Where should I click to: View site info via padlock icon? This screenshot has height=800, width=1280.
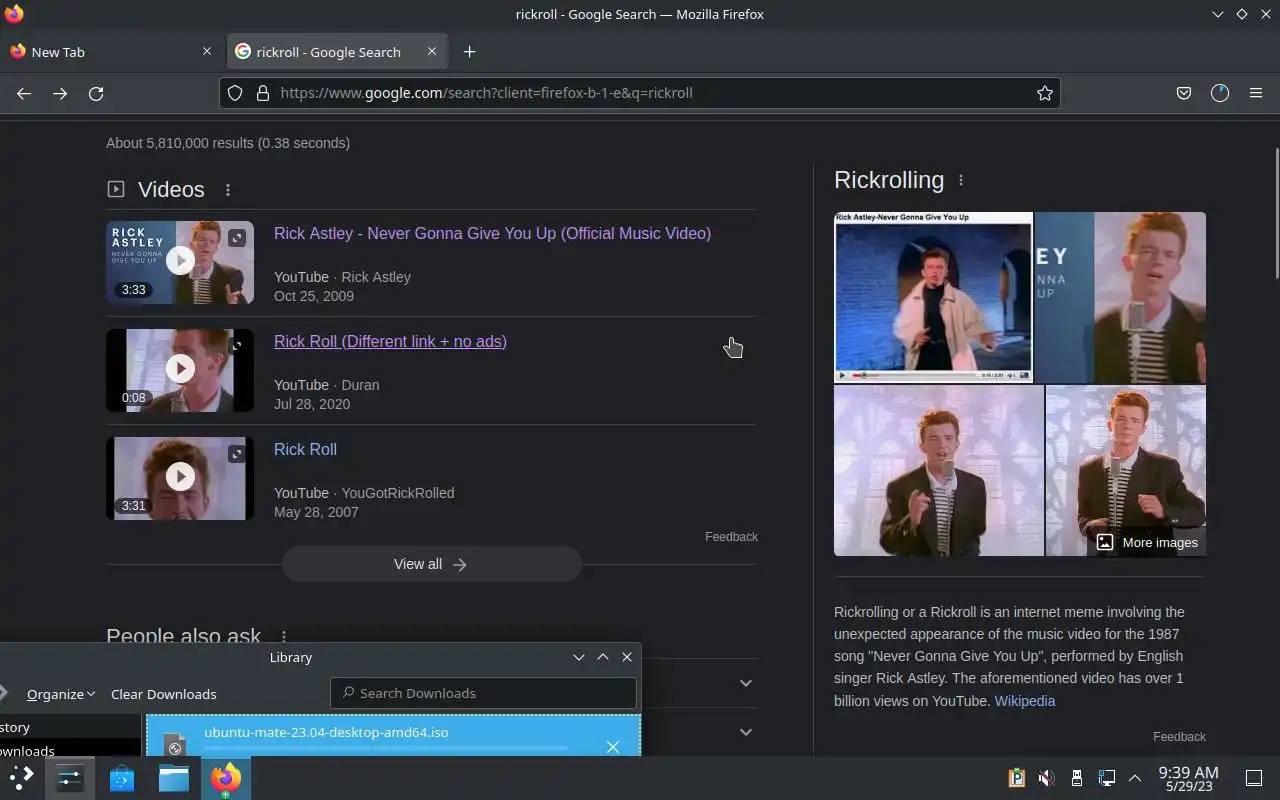pos(263,93)
